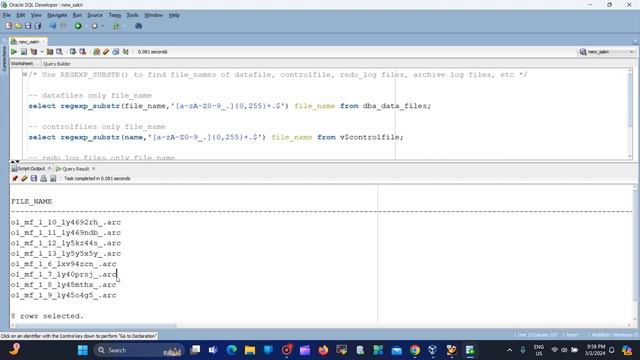
Task: Run Statement with green play icon
Action: click(14, 52)
